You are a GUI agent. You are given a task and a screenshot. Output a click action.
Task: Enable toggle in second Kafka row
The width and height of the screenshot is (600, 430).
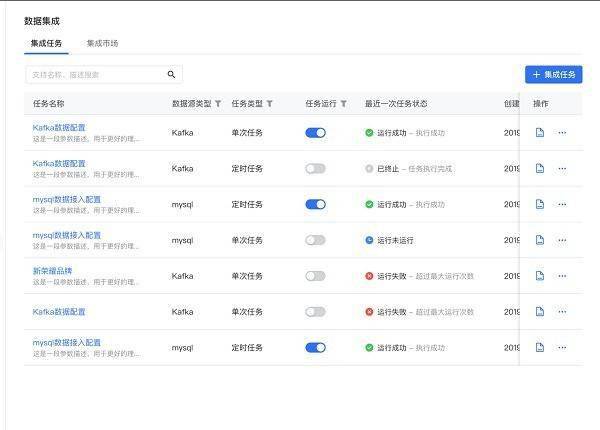(x=315, y=168)
